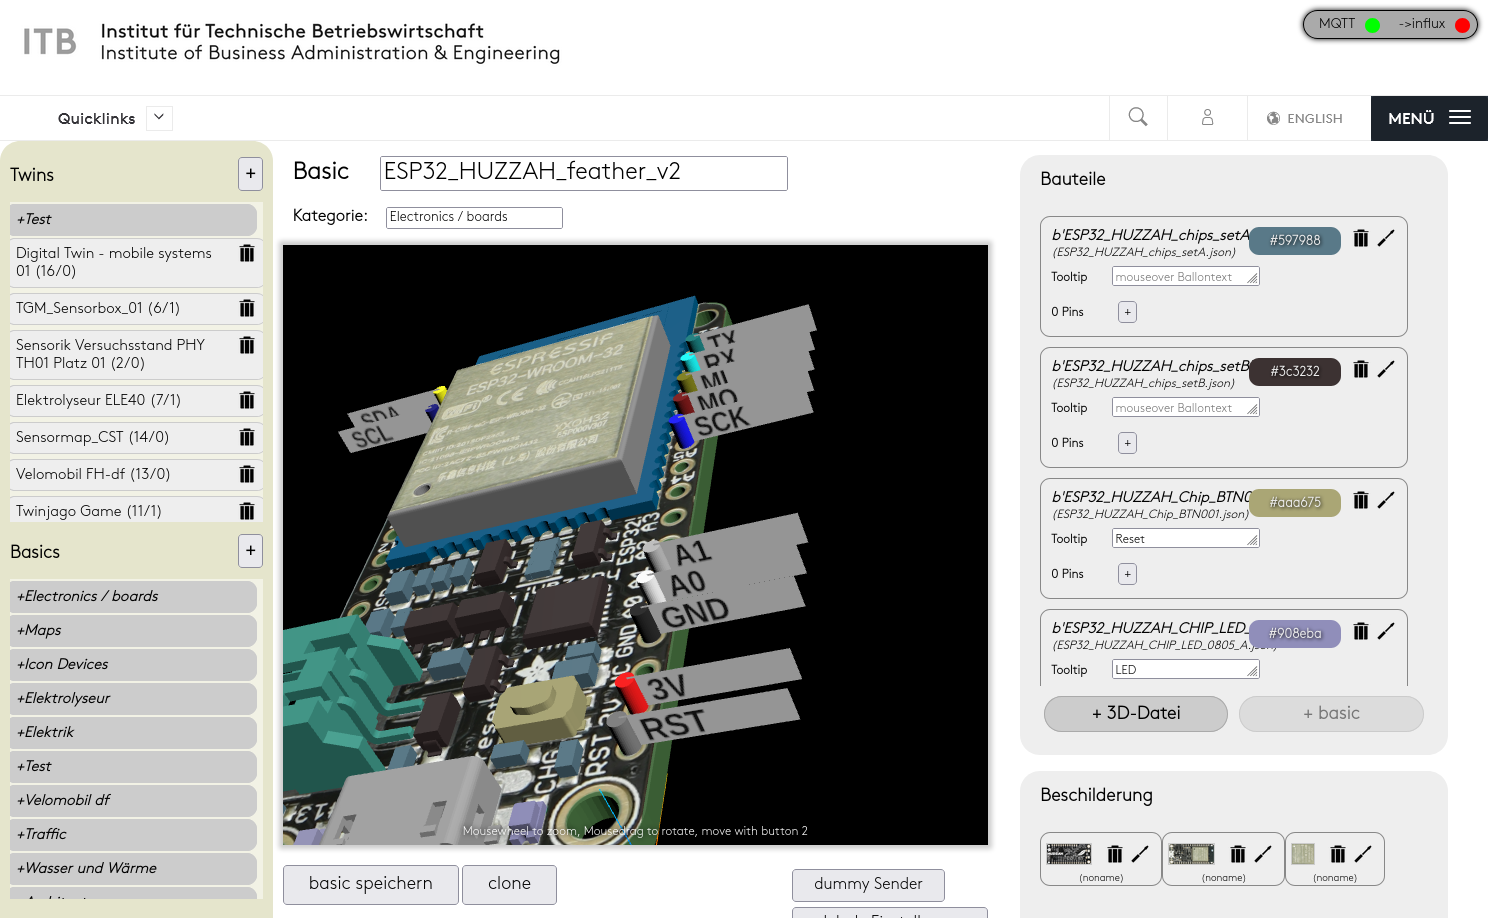The image size is (1488, 918).
Task: Edit ESP32_HUZZAH_chips_setB with the pencil icon
Action: 1386,370
